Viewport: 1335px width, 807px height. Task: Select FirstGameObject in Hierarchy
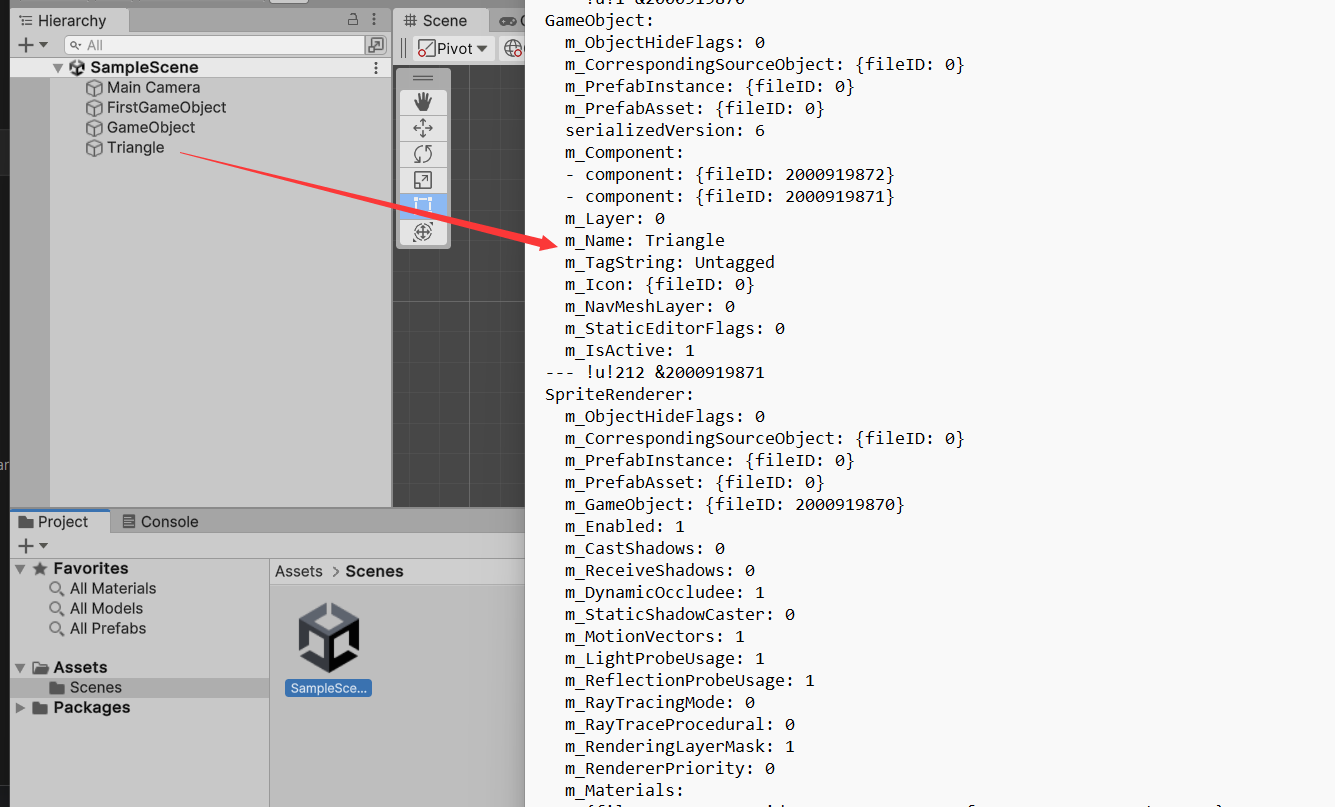[x=166, y=108]
